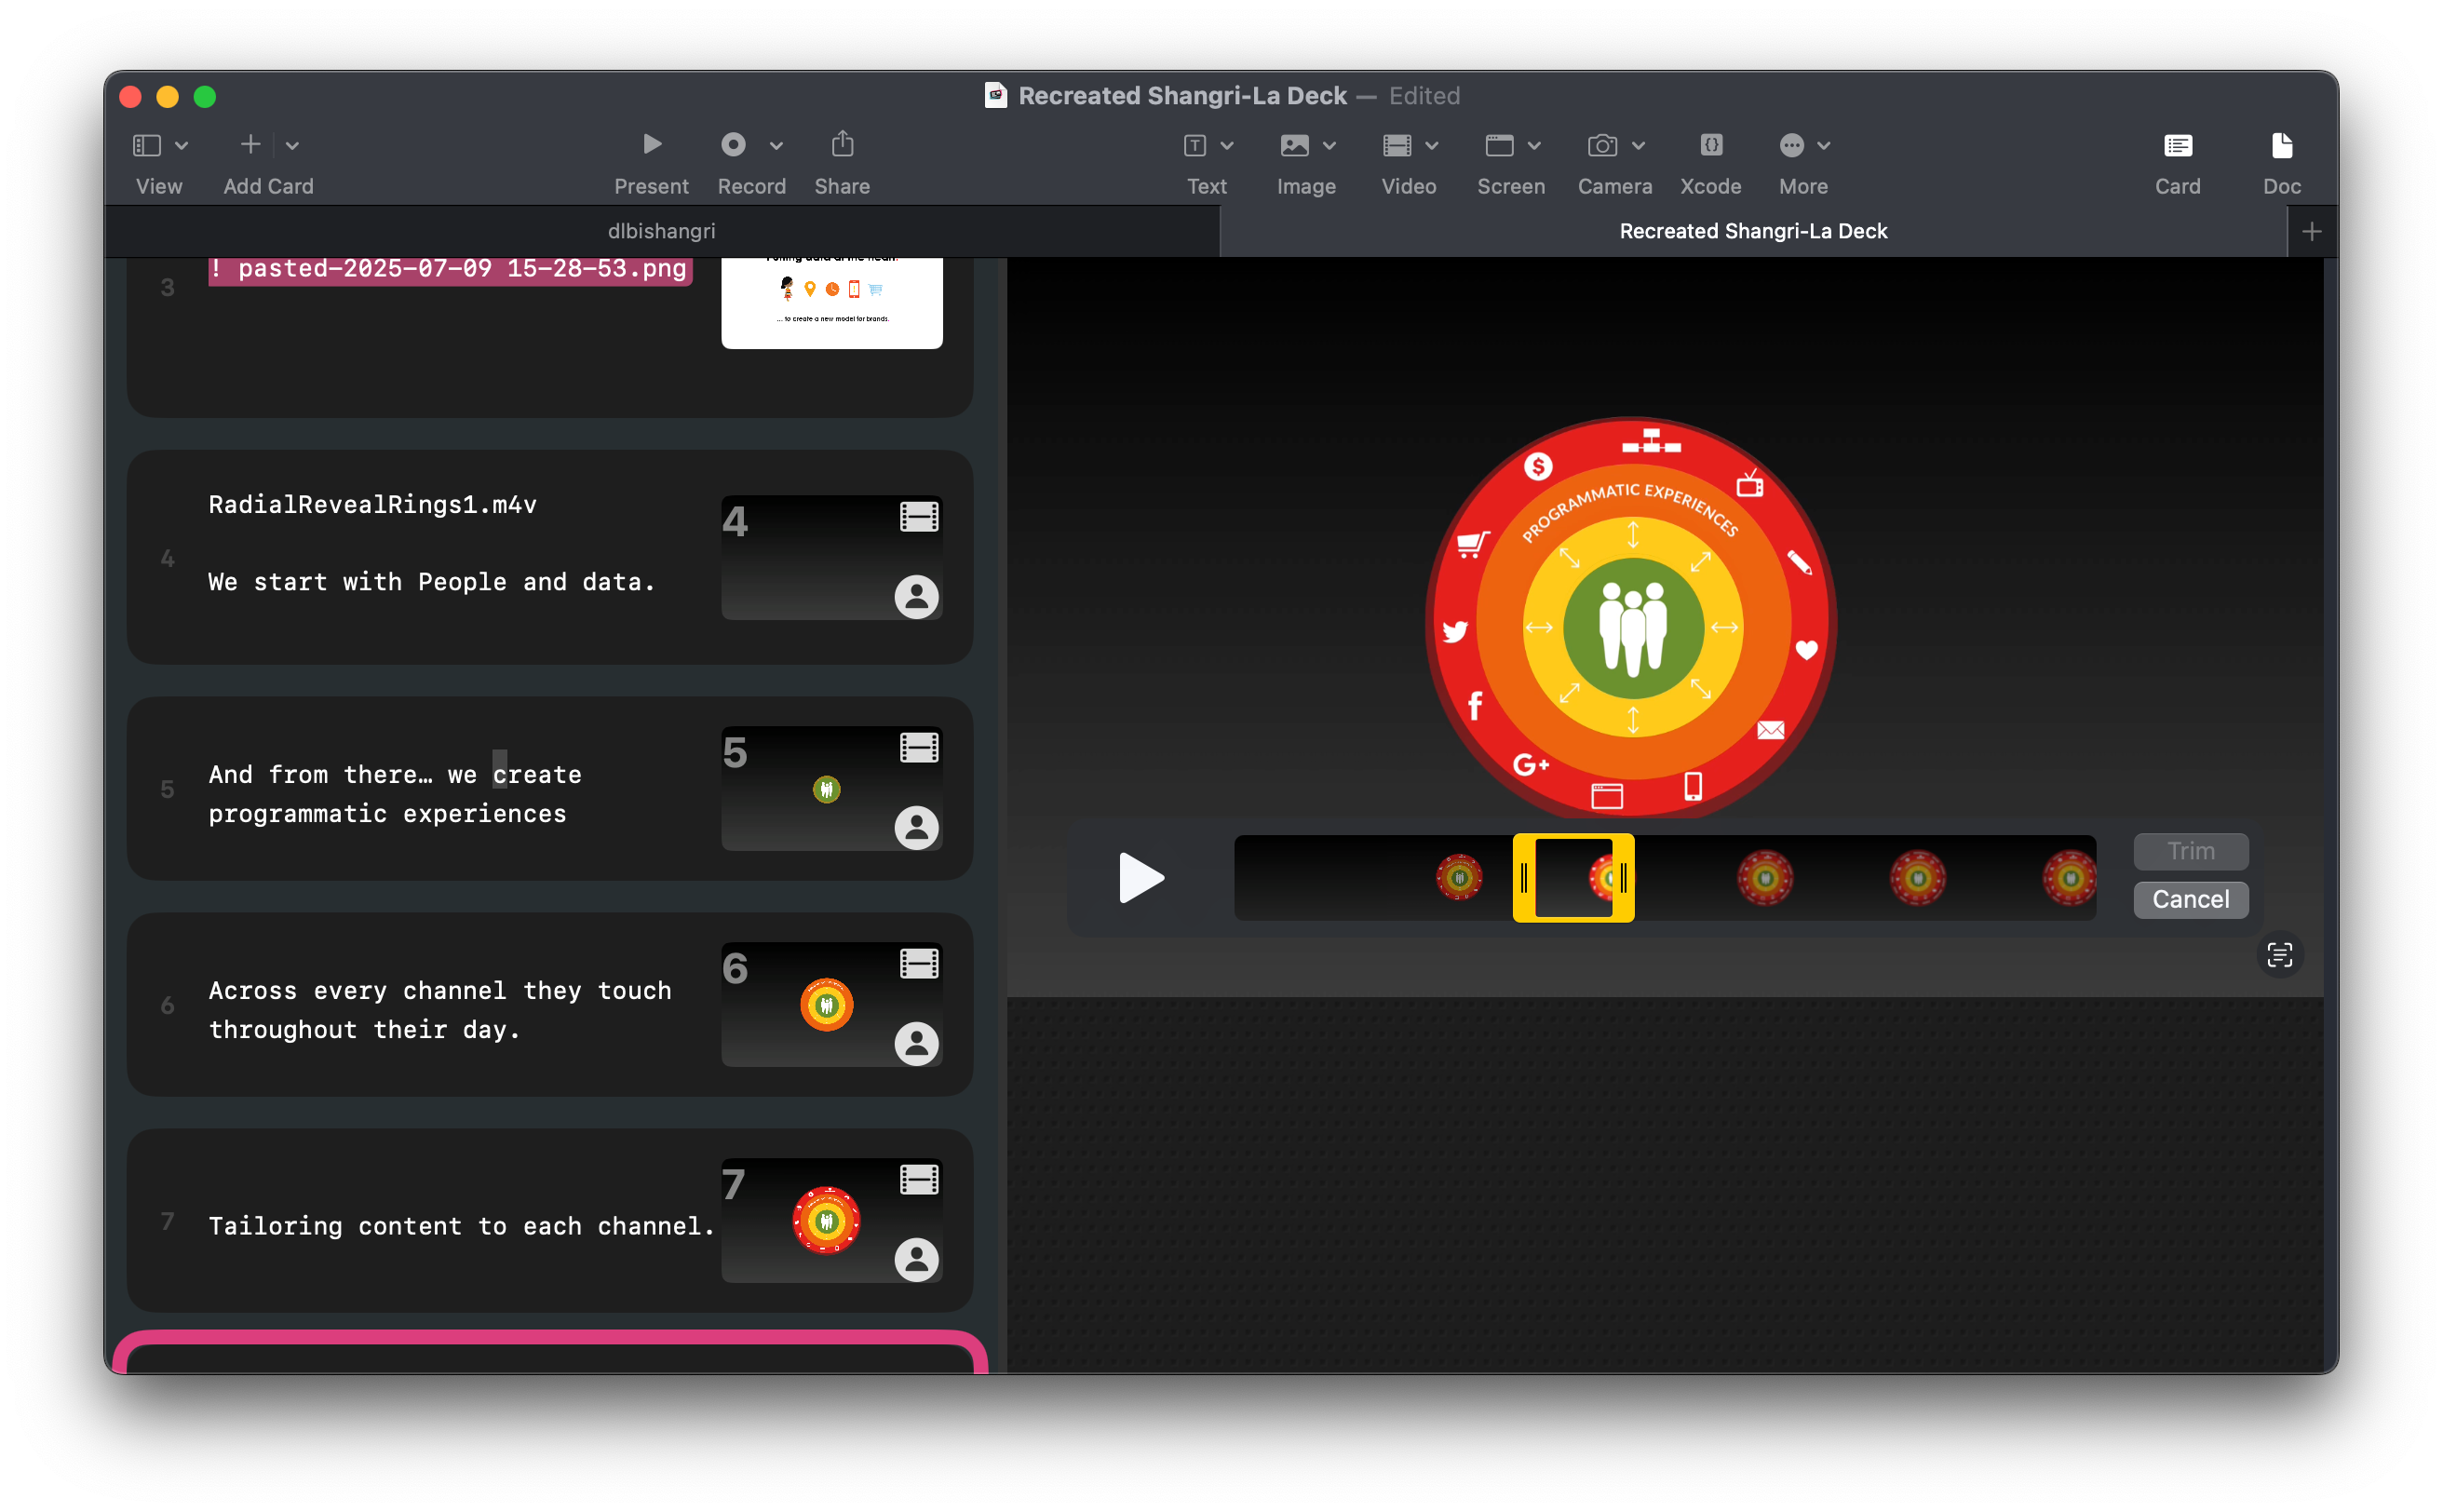Click the Add Card plus icon
Image resolution: width=2443 pixels, height=1512 pixels.
click(x=251, y=145)
